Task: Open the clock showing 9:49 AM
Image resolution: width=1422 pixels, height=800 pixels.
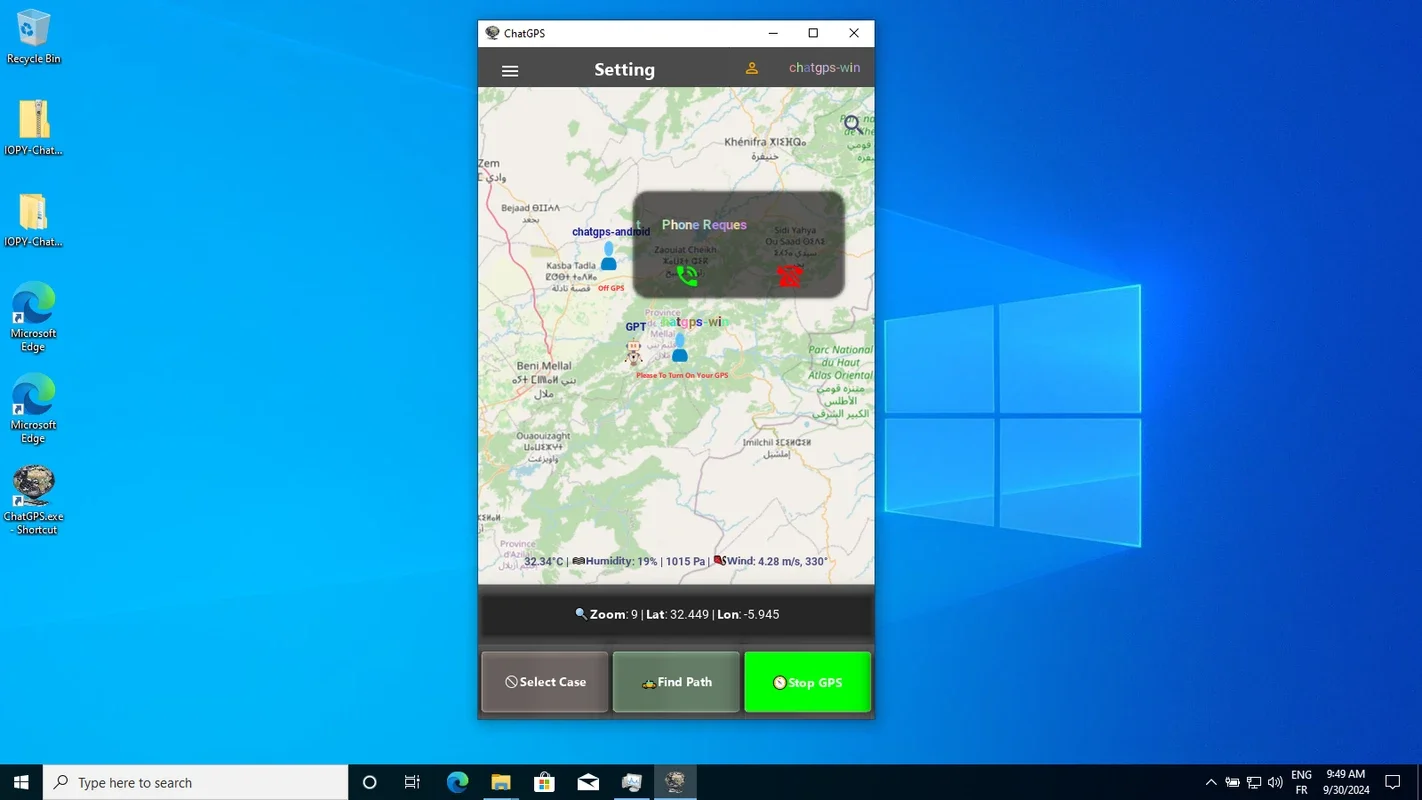Action: click(1346, 782)
